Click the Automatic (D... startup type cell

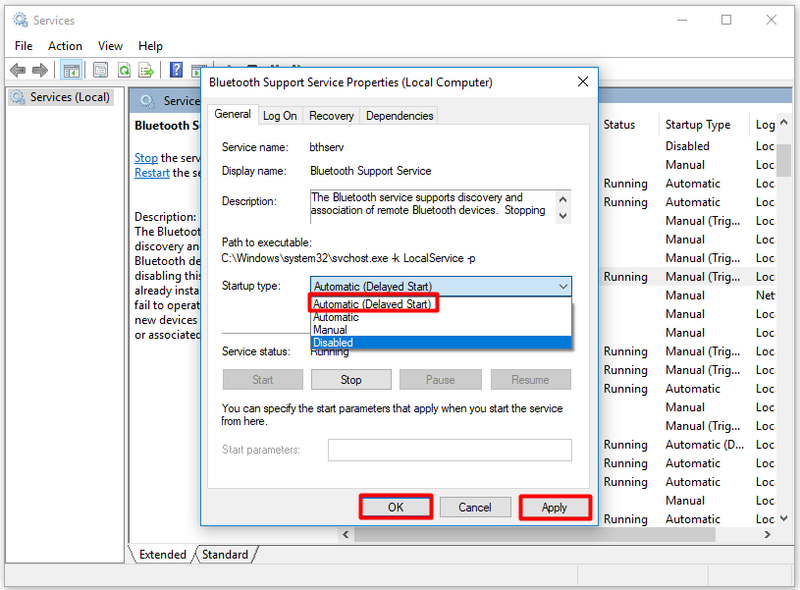704,445
